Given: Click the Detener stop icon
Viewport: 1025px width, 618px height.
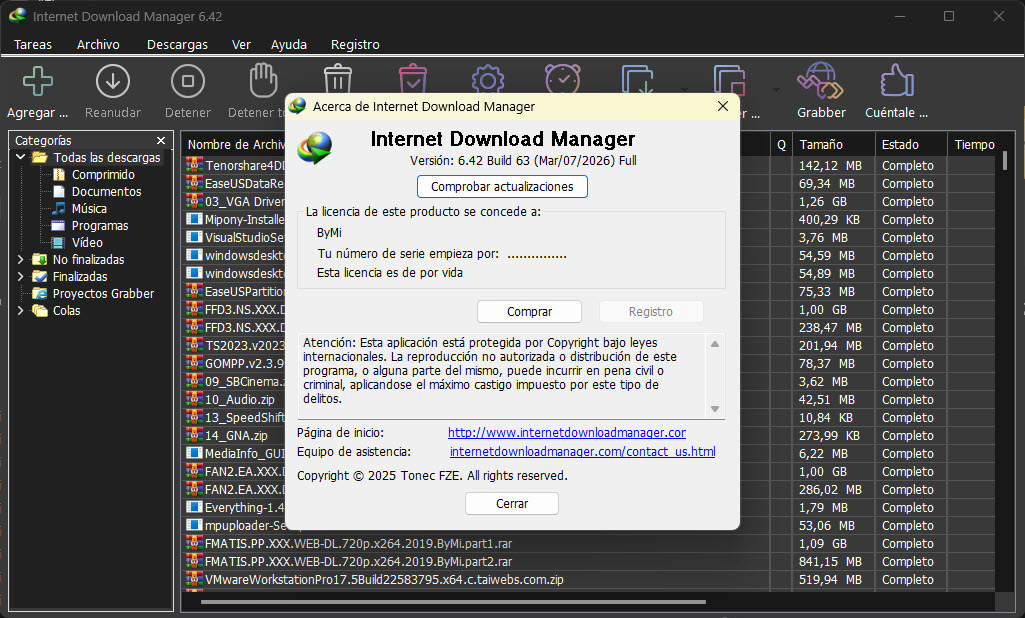Looking at the screenshot, I should point(188,82).
